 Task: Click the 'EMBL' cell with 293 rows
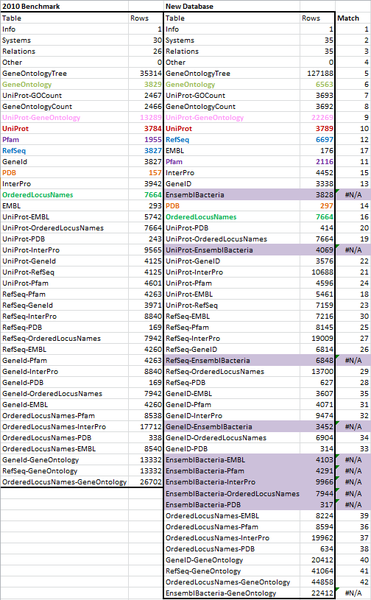coord(64,206)
